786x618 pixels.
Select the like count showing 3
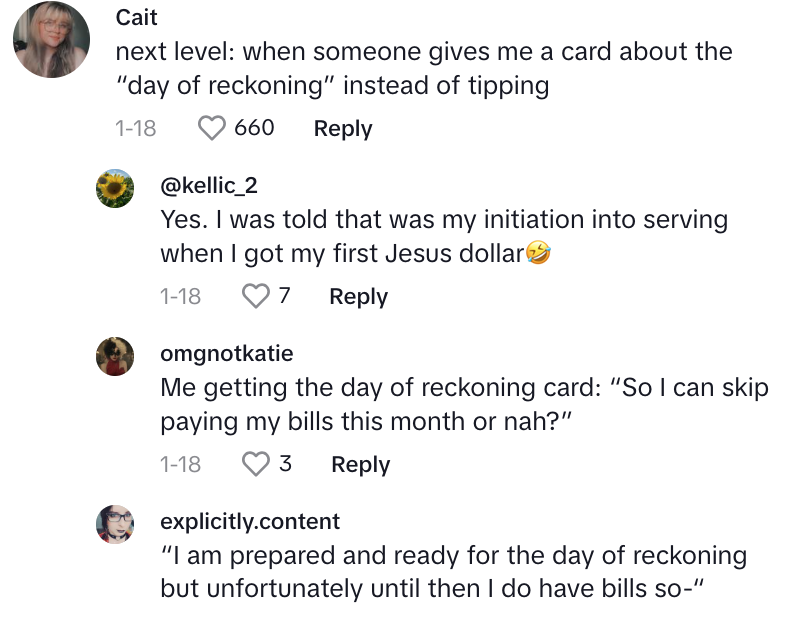[285, 463]
